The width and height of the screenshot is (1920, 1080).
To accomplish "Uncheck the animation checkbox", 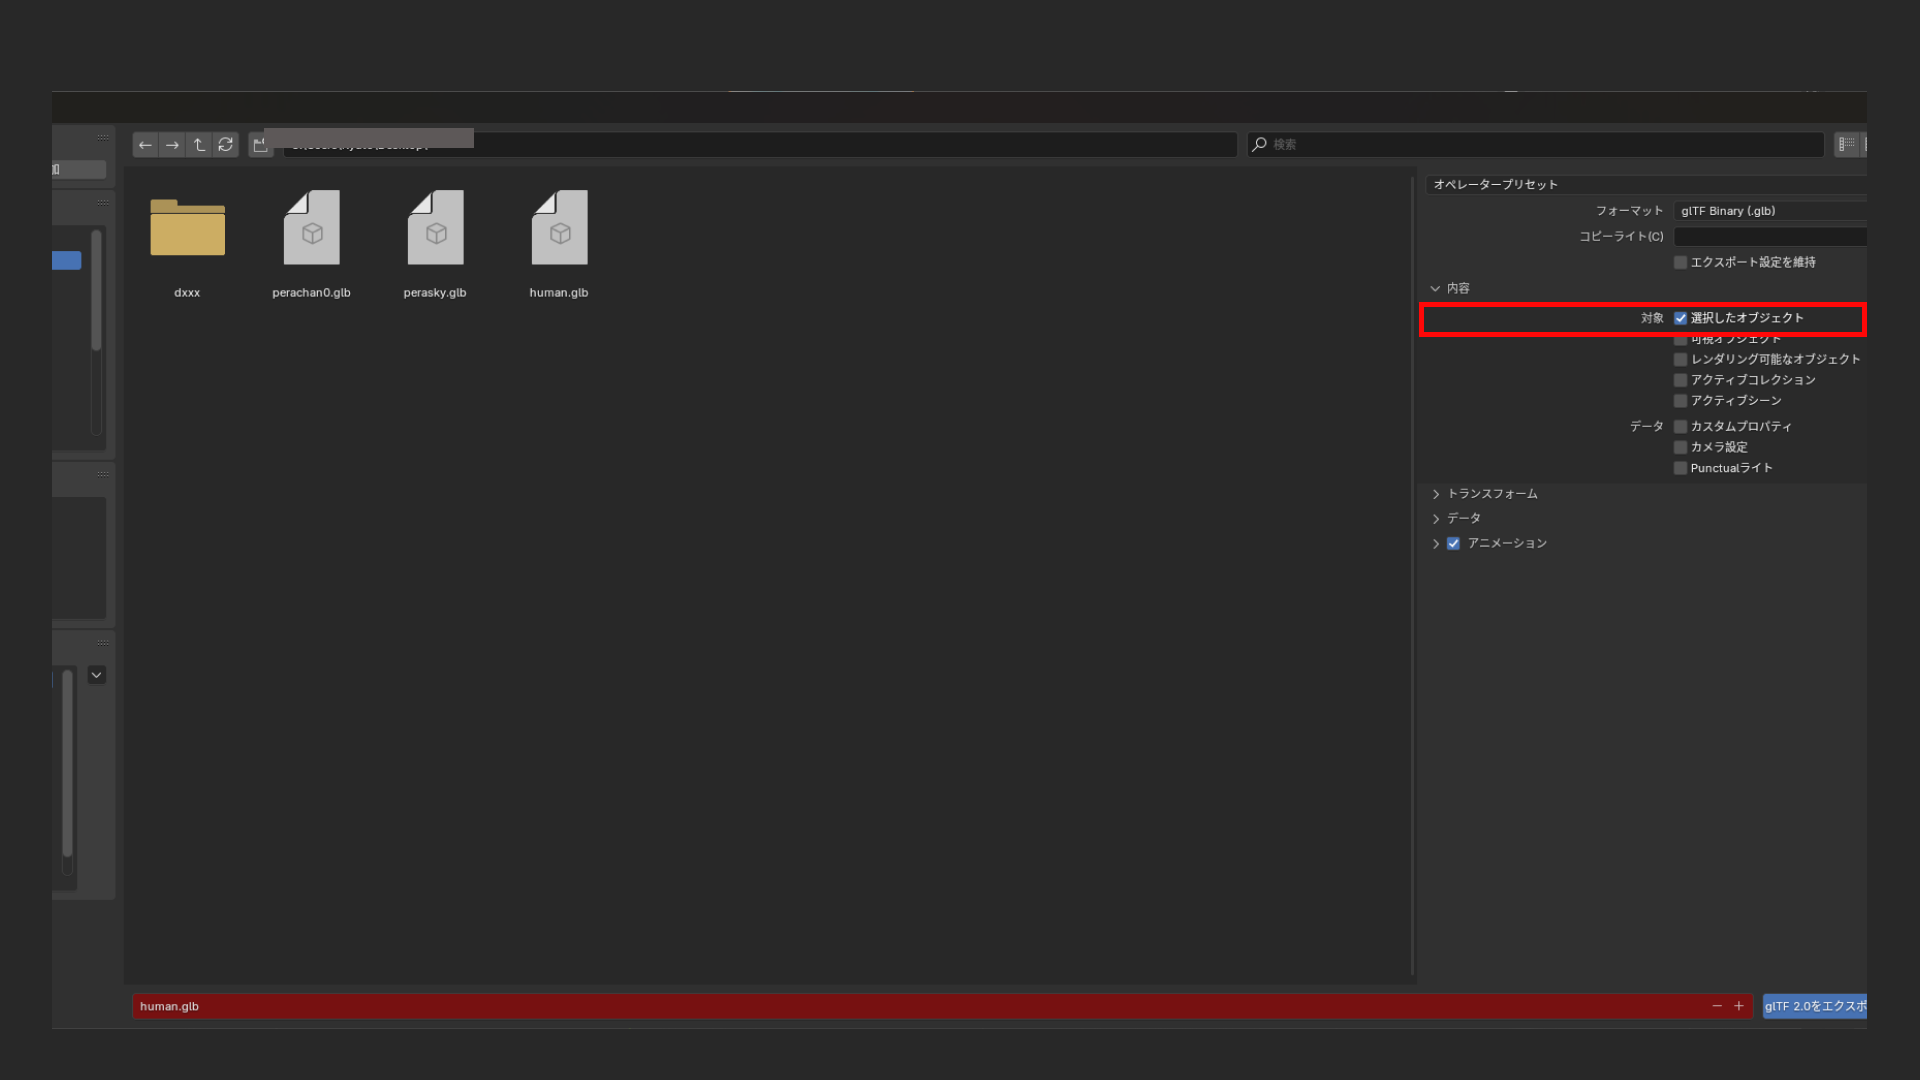I will coord(1453,544).
